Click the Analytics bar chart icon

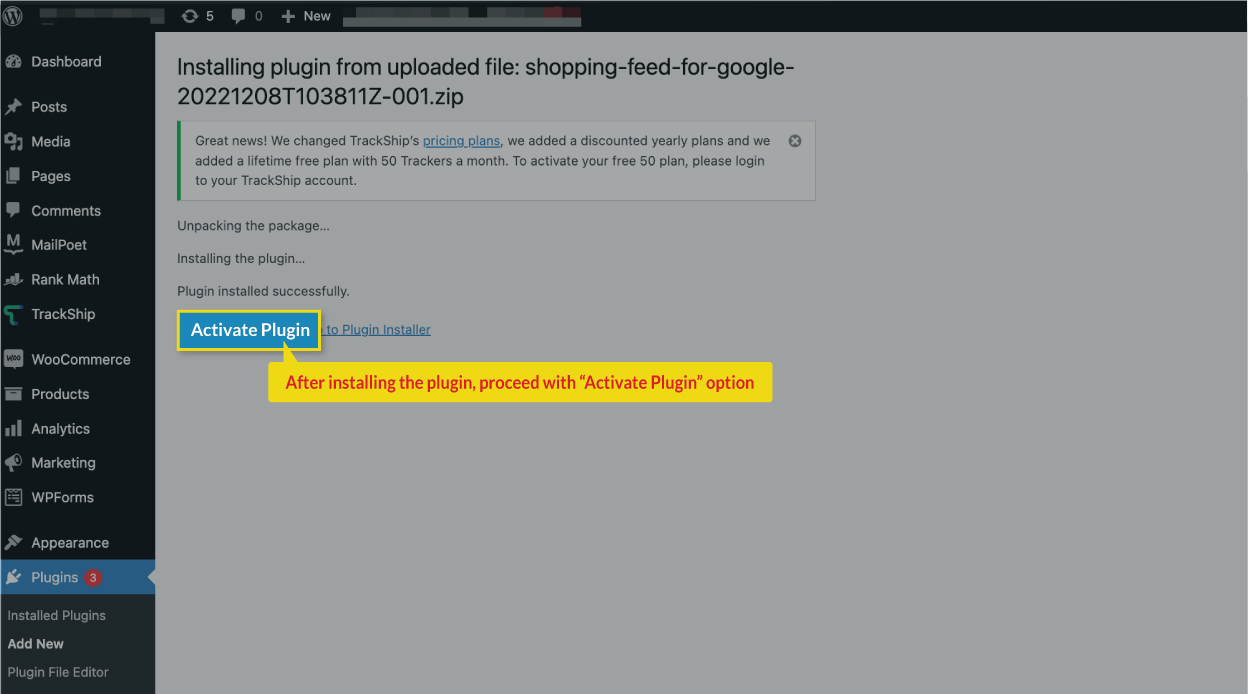(13, 429)
